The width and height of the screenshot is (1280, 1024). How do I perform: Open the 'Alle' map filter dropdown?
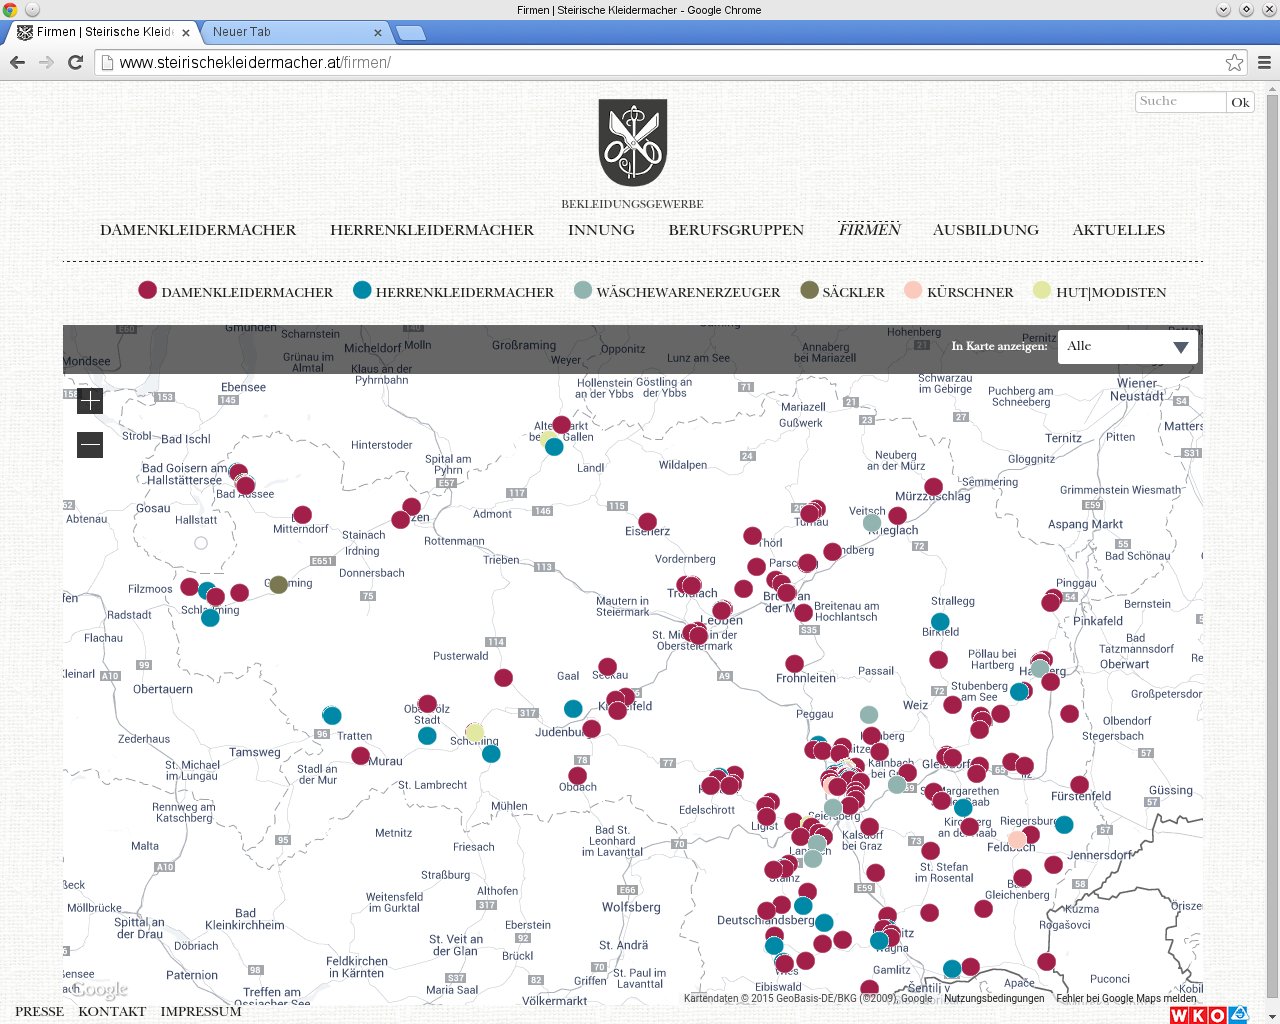pyautogui.click(x=1127, y=347)
